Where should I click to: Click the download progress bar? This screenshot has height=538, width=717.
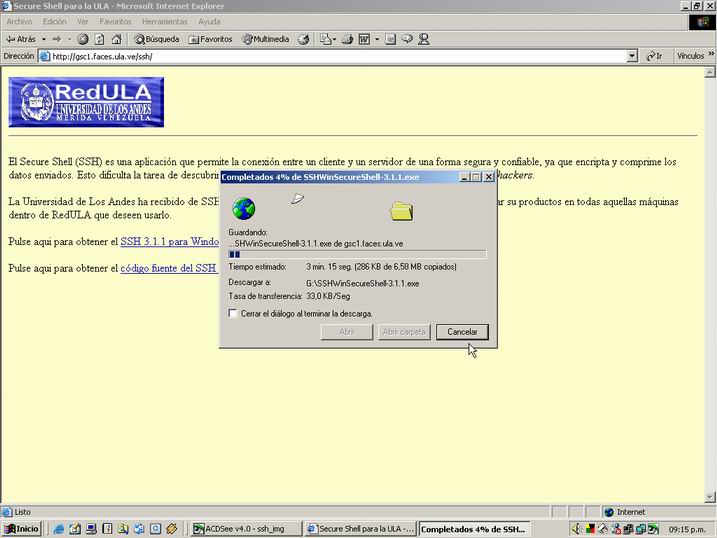coord(357,255)
